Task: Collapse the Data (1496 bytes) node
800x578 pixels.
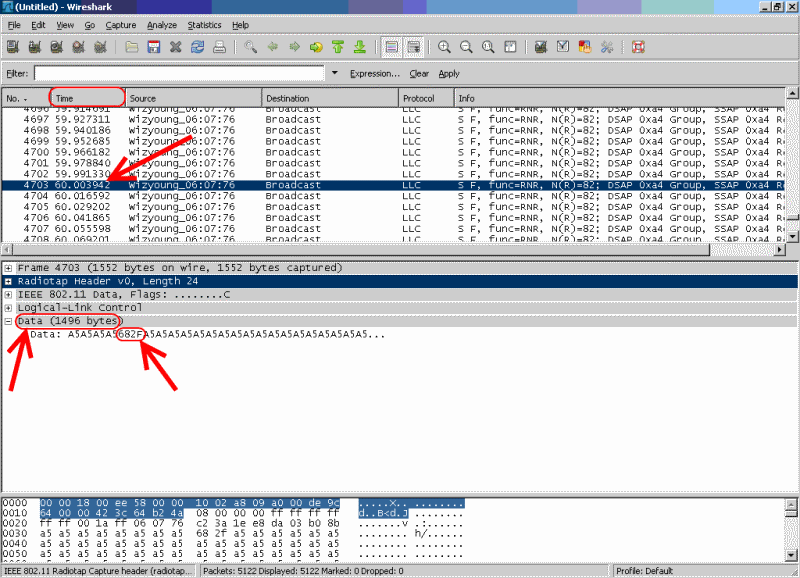Action: pyautogui.click(x=8, y=321)
